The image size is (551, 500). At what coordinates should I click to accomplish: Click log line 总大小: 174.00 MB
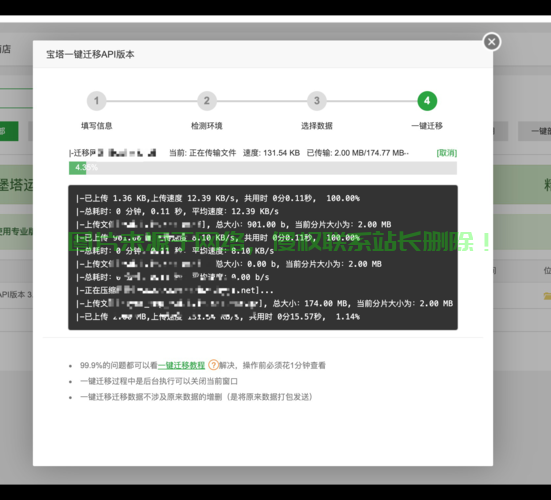[264, 304]
